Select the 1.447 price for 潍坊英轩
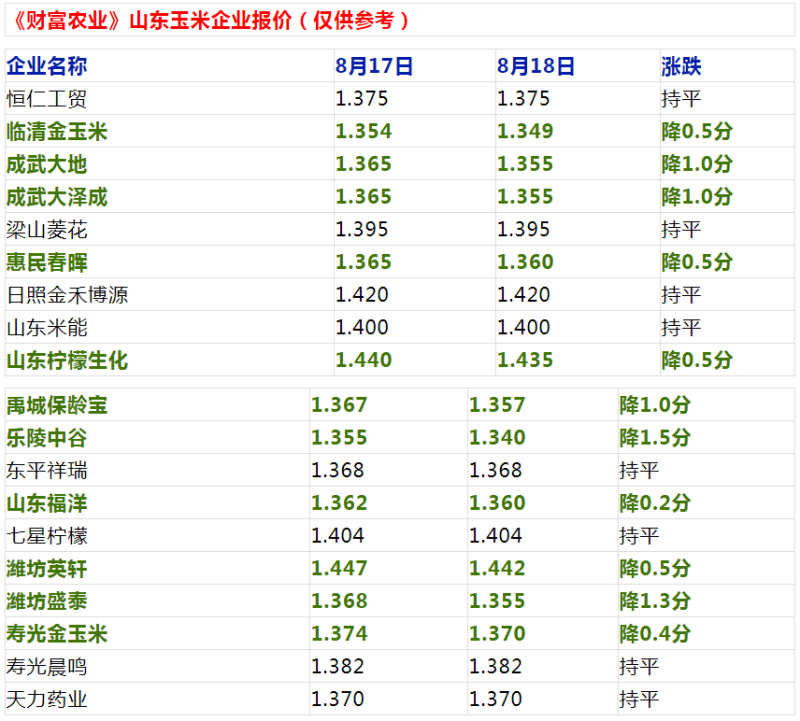Image resolution: width=800 pixels, height=721 pixels. click(340, 568)
